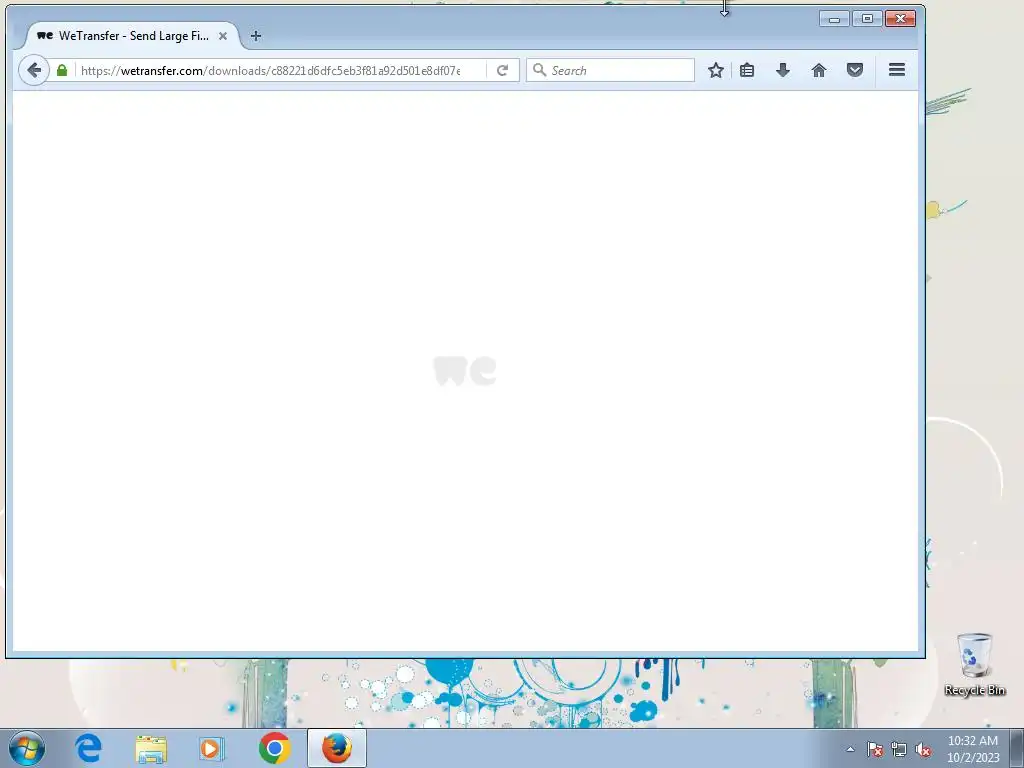Open the Firefox downloads arrow
Image resolution: width=1024 pixels, height=768 pixels.
point(782,71)
